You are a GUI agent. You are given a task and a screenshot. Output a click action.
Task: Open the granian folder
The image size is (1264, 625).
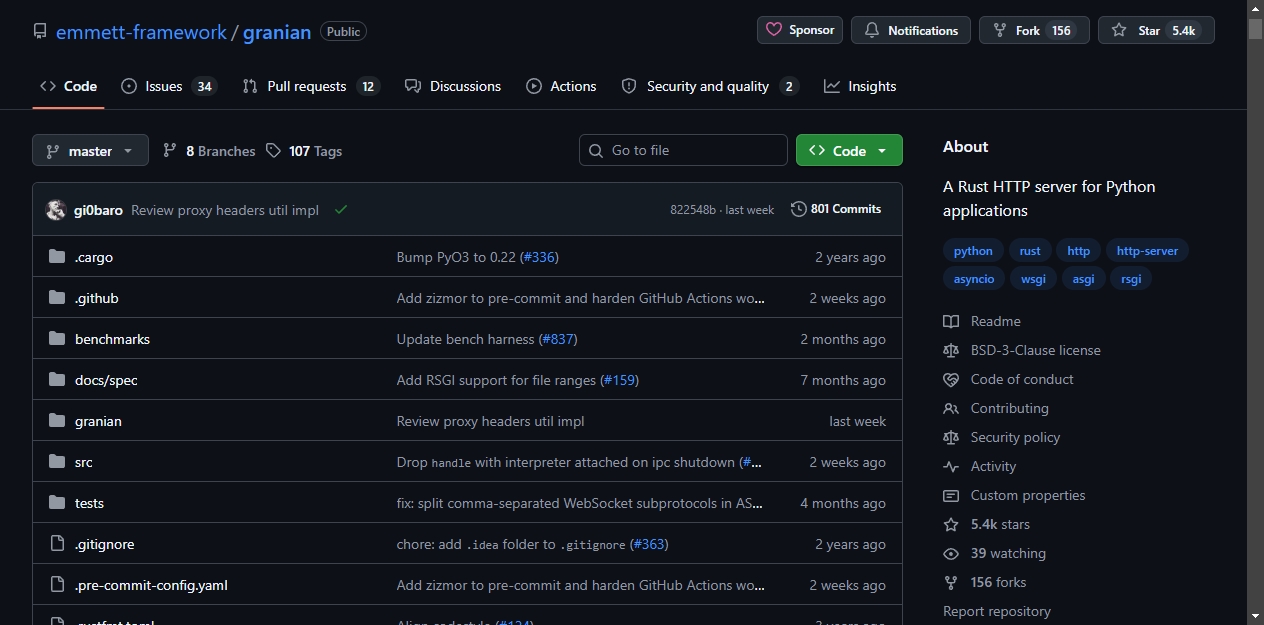point(98,421)
